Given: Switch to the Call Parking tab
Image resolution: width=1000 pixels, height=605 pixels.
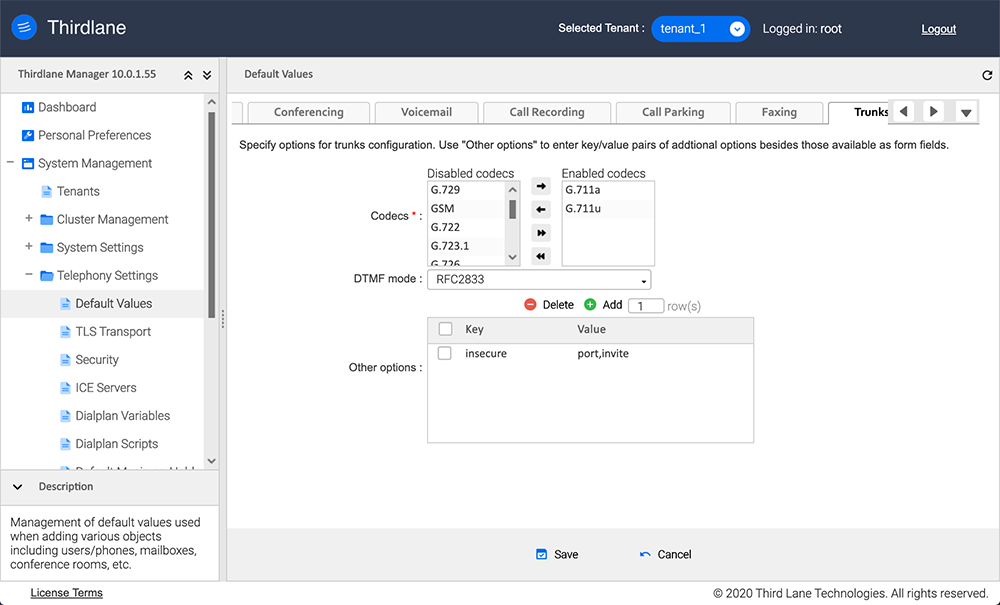Looking at the screenshot, I should 673,112.
